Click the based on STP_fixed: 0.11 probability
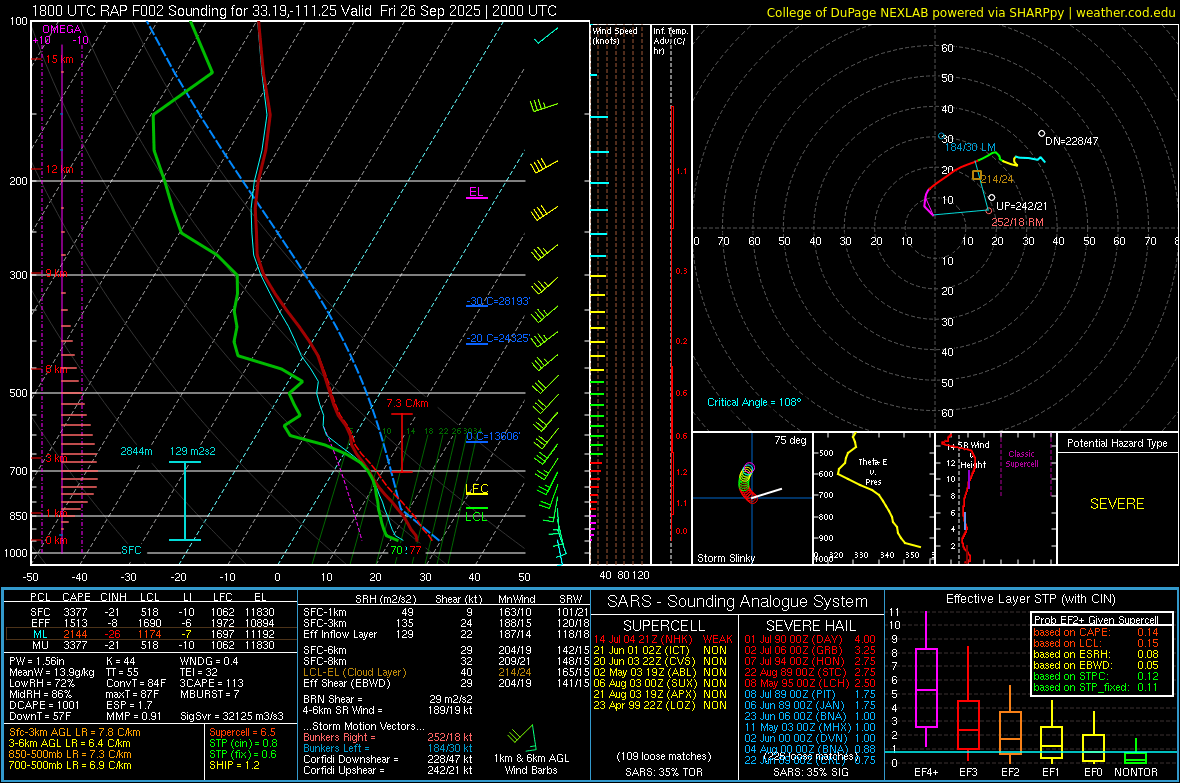This screenshot has width=1180, height=783. point(1096,687)
